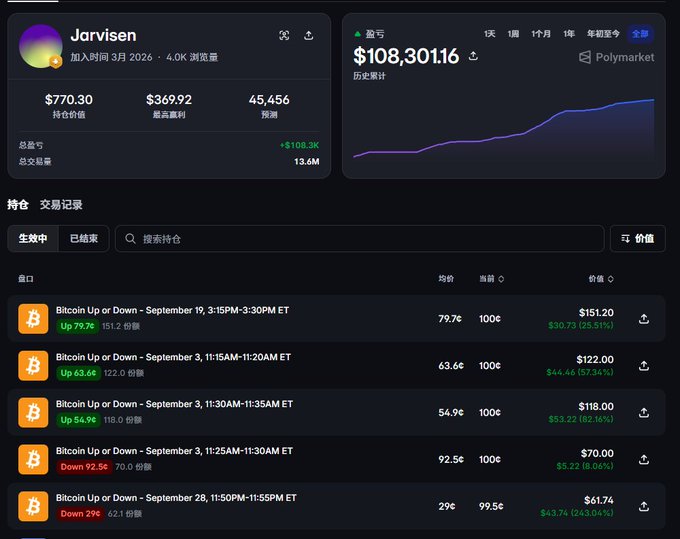Click the Jarvisen username
The width and height of the screenshot is (680, 539).
coord(103,35)
